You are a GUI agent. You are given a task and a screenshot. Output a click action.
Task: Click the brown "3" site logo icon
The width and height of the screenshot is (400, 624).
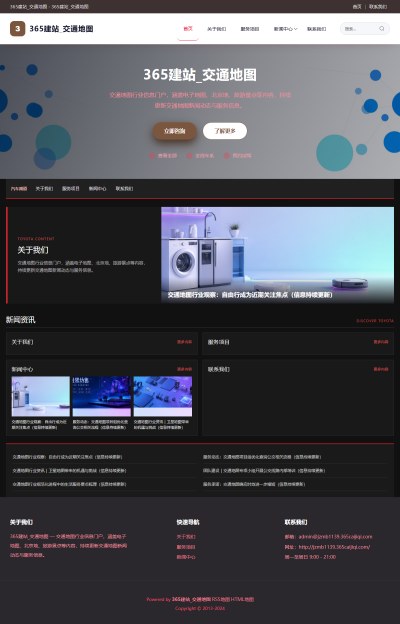[x=18, y=29]
